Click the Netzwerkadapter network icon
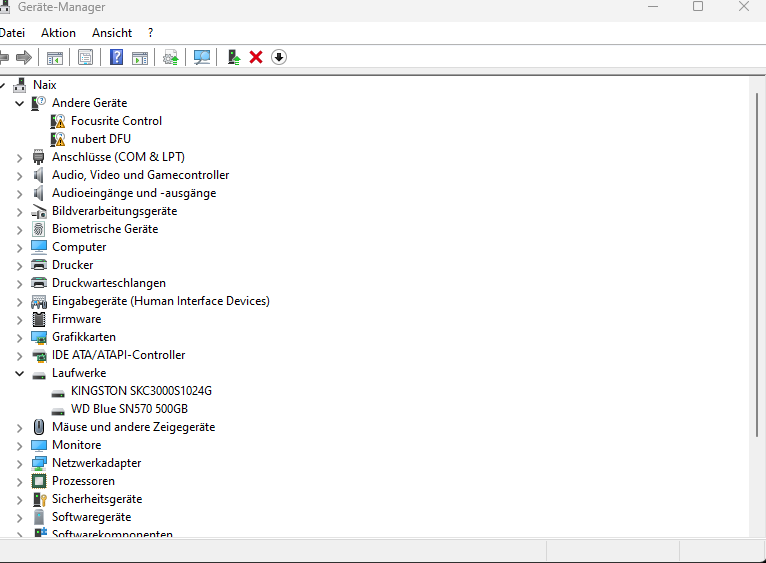Screen dimensions: 766x563 39,463
